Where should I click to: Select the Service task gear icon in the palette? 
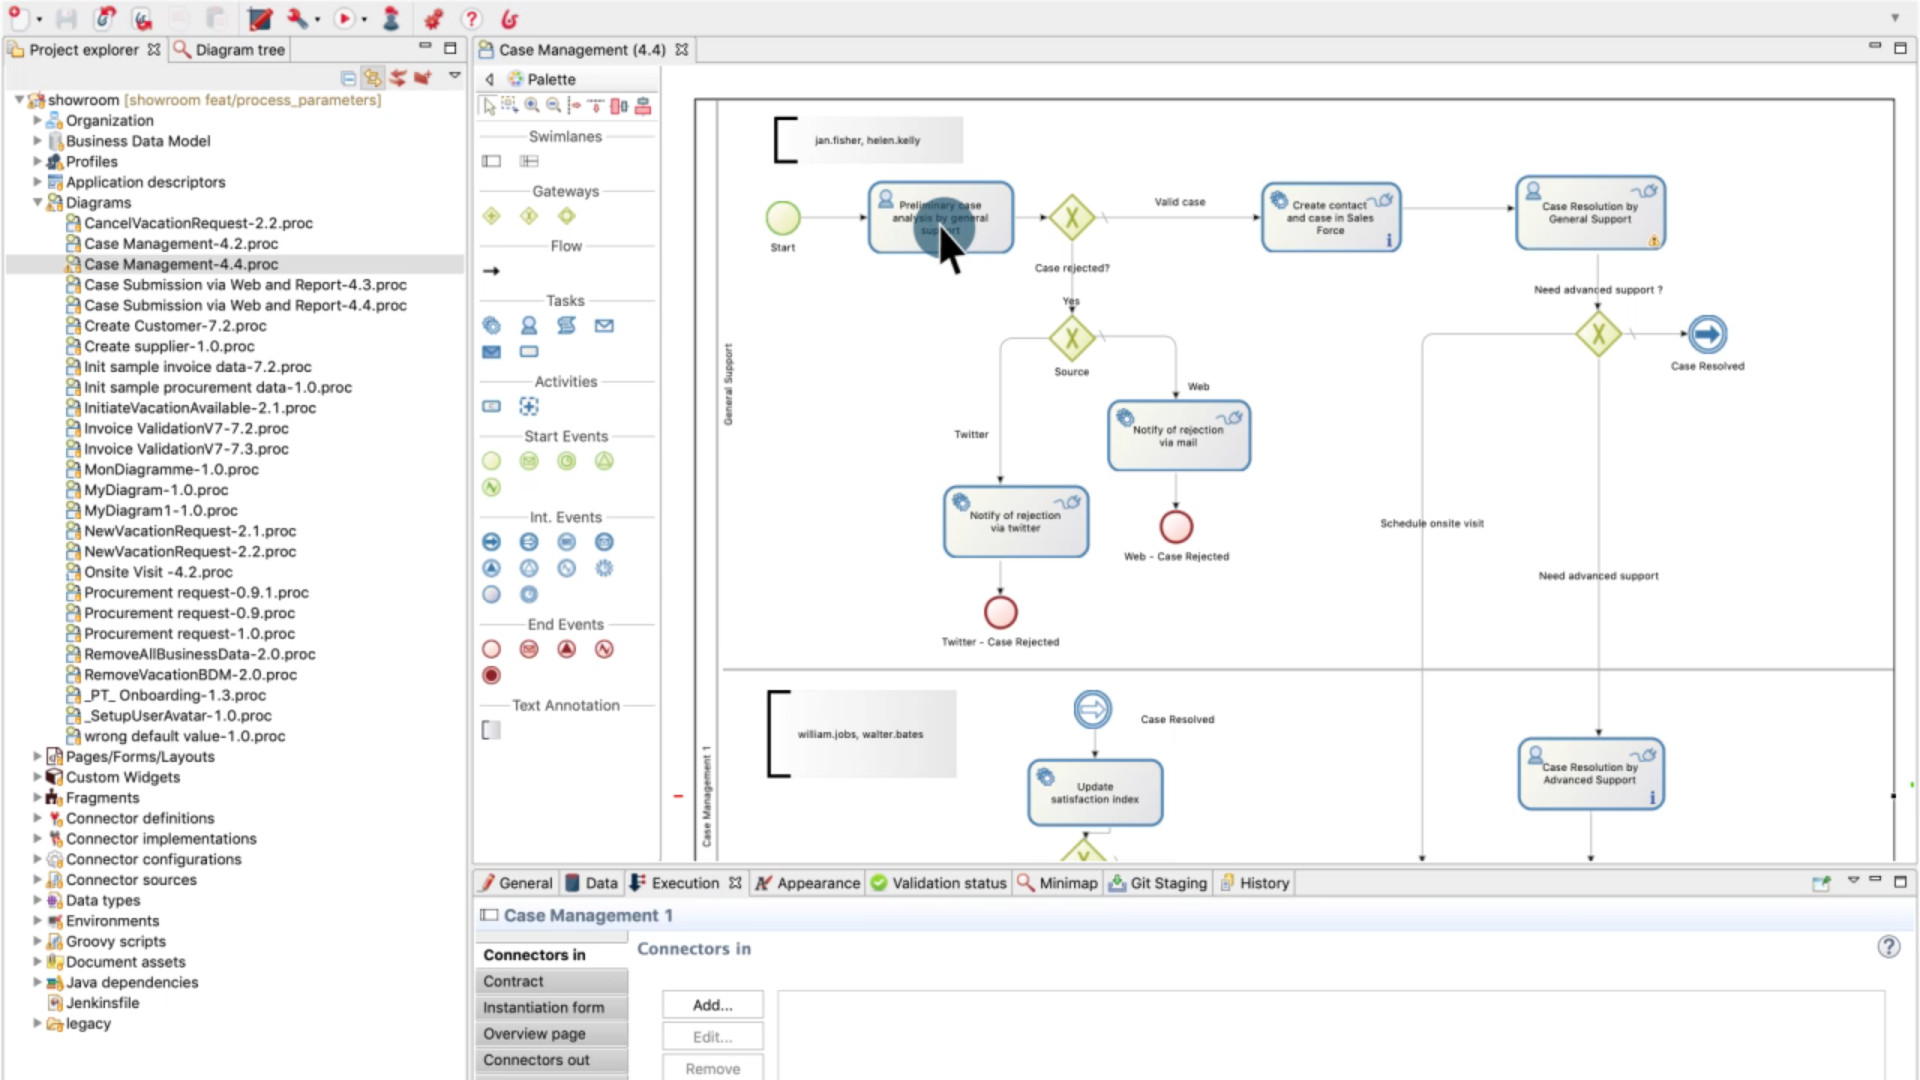491,325
